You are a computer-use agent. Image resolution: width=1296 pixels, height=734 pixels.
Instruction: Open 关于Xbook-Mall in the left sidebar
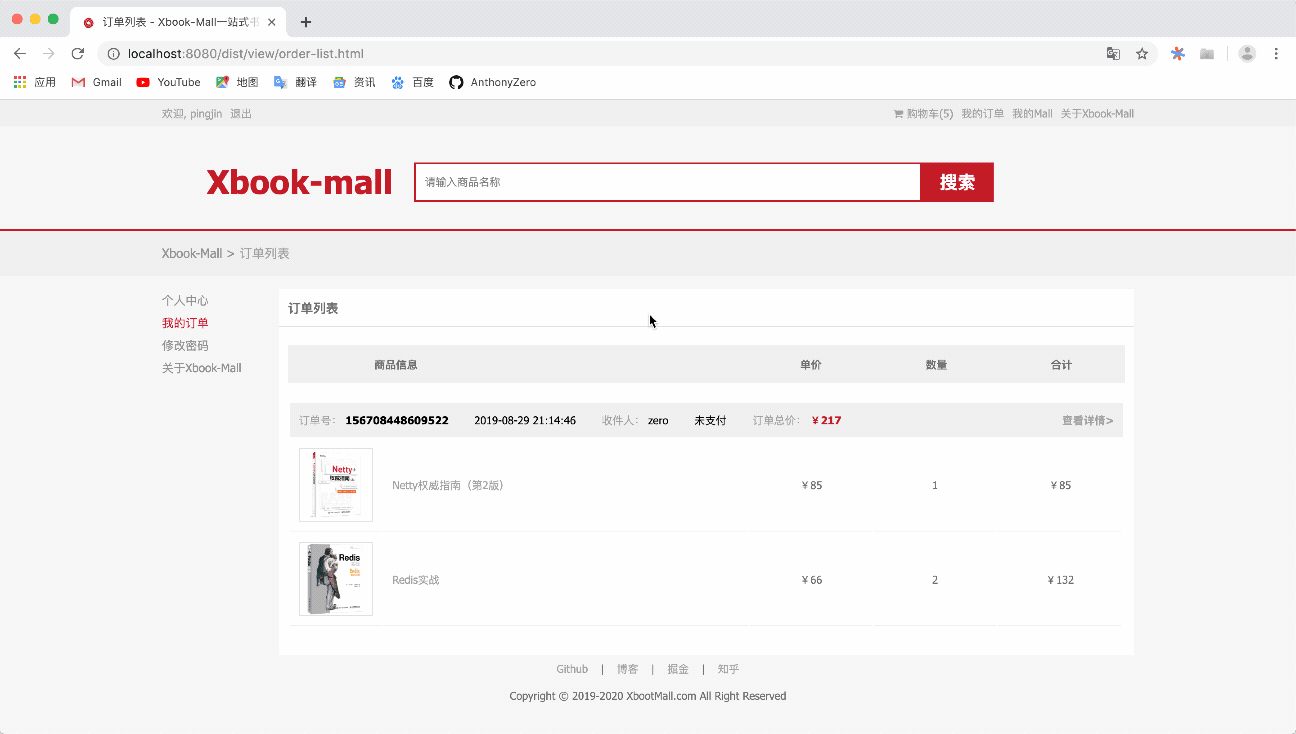tap(202, 368)
